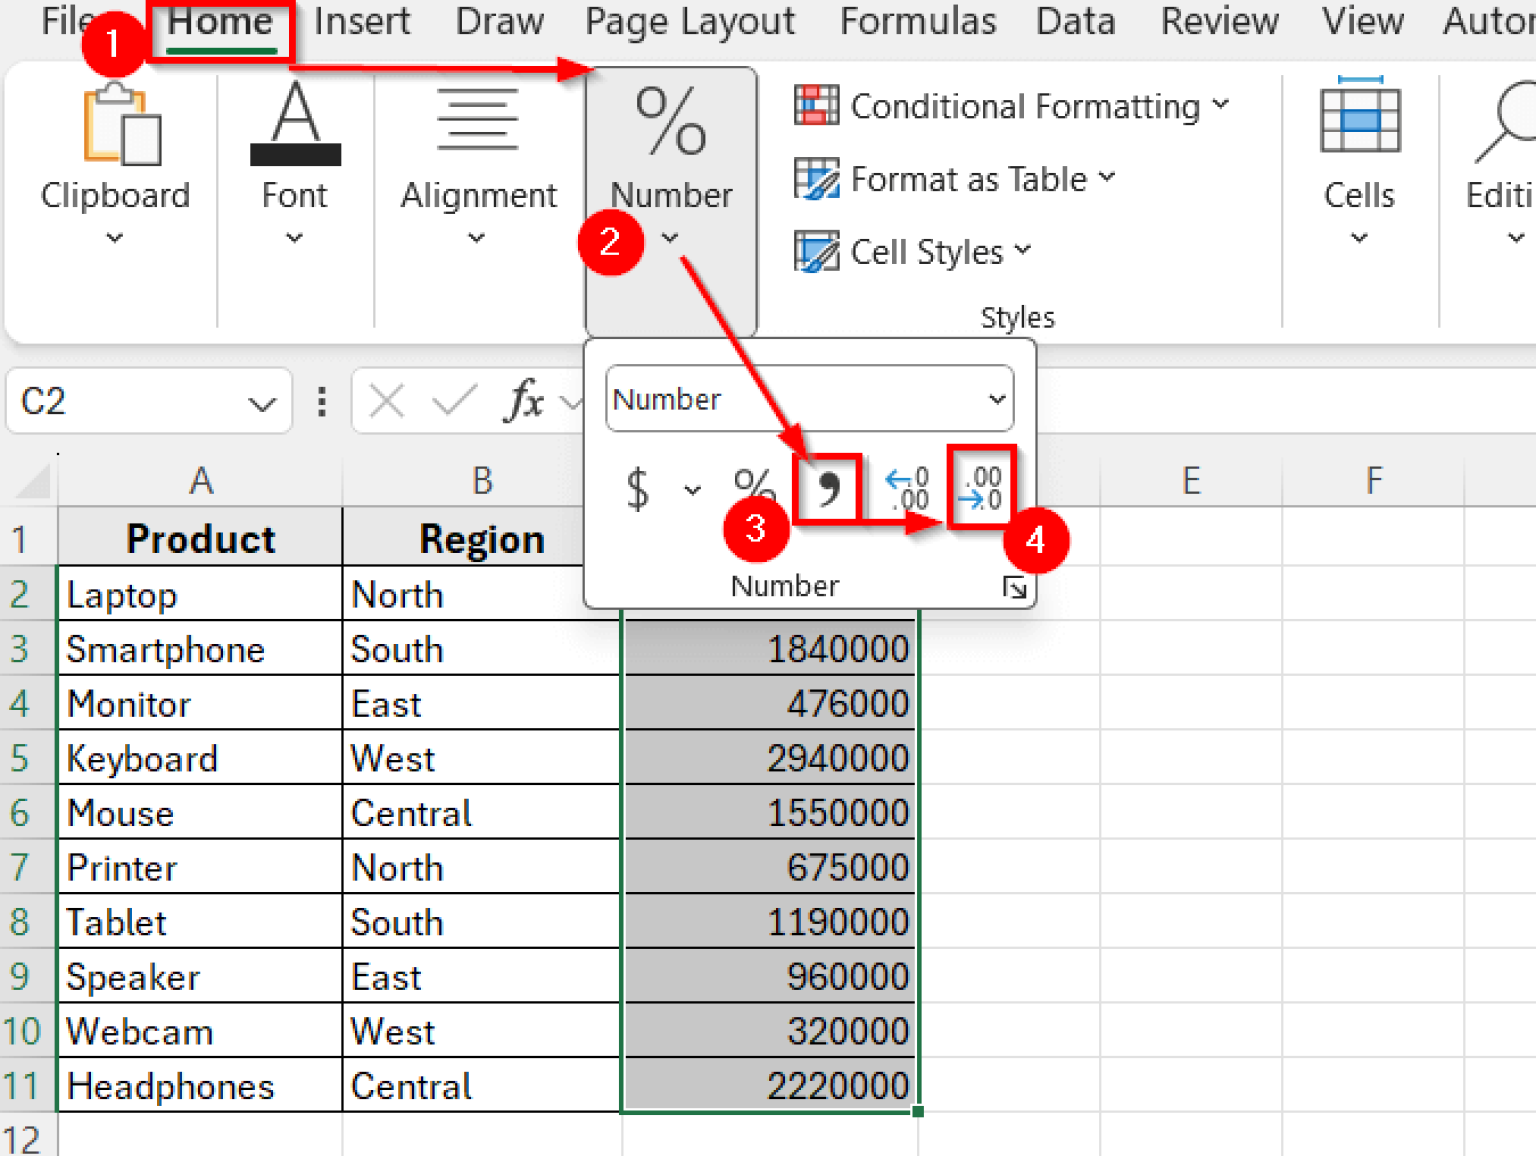1536x1156 pixels.
Task: Click the Comma Style button
Action: pos(827,489)
